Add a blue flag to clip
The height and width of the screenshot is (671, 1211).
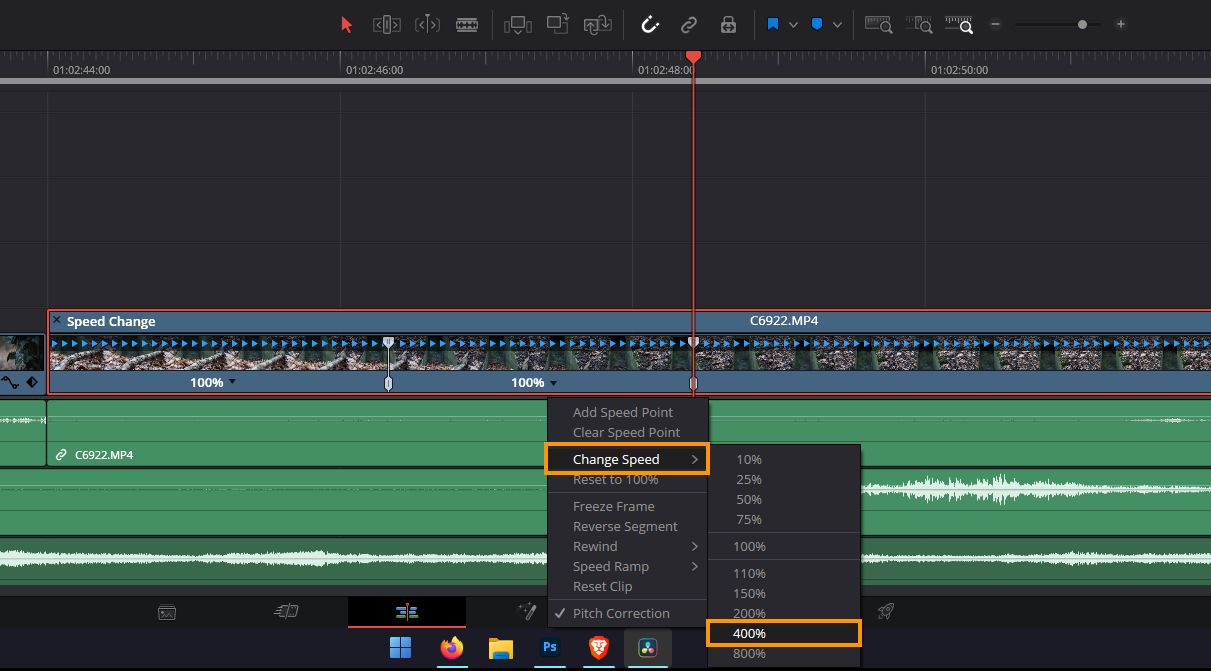click(773, 24)
